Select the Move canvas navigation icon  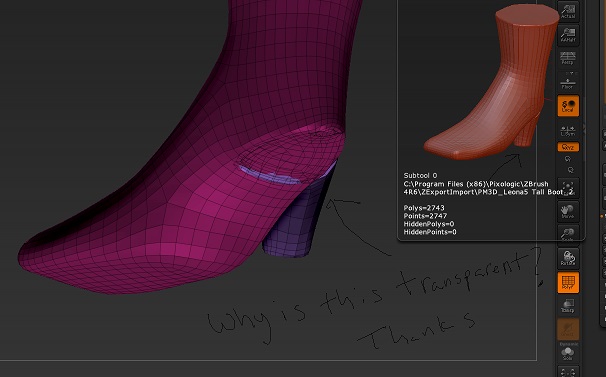(x=568, y=211)
